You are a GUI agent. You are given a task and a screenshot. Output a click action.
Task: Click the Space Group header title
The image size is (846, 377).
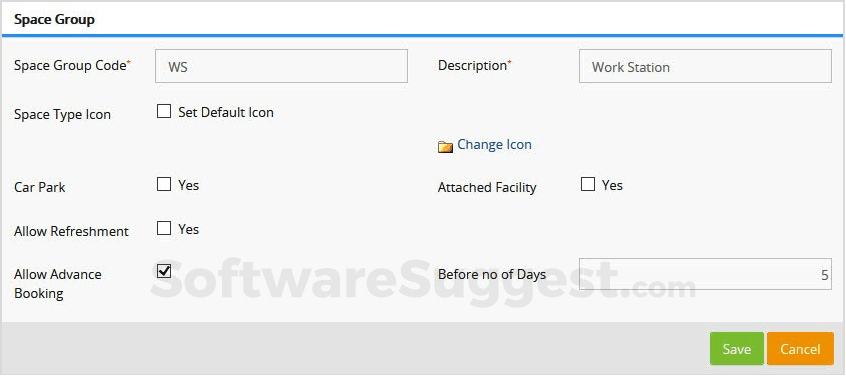tap(54, 19)
